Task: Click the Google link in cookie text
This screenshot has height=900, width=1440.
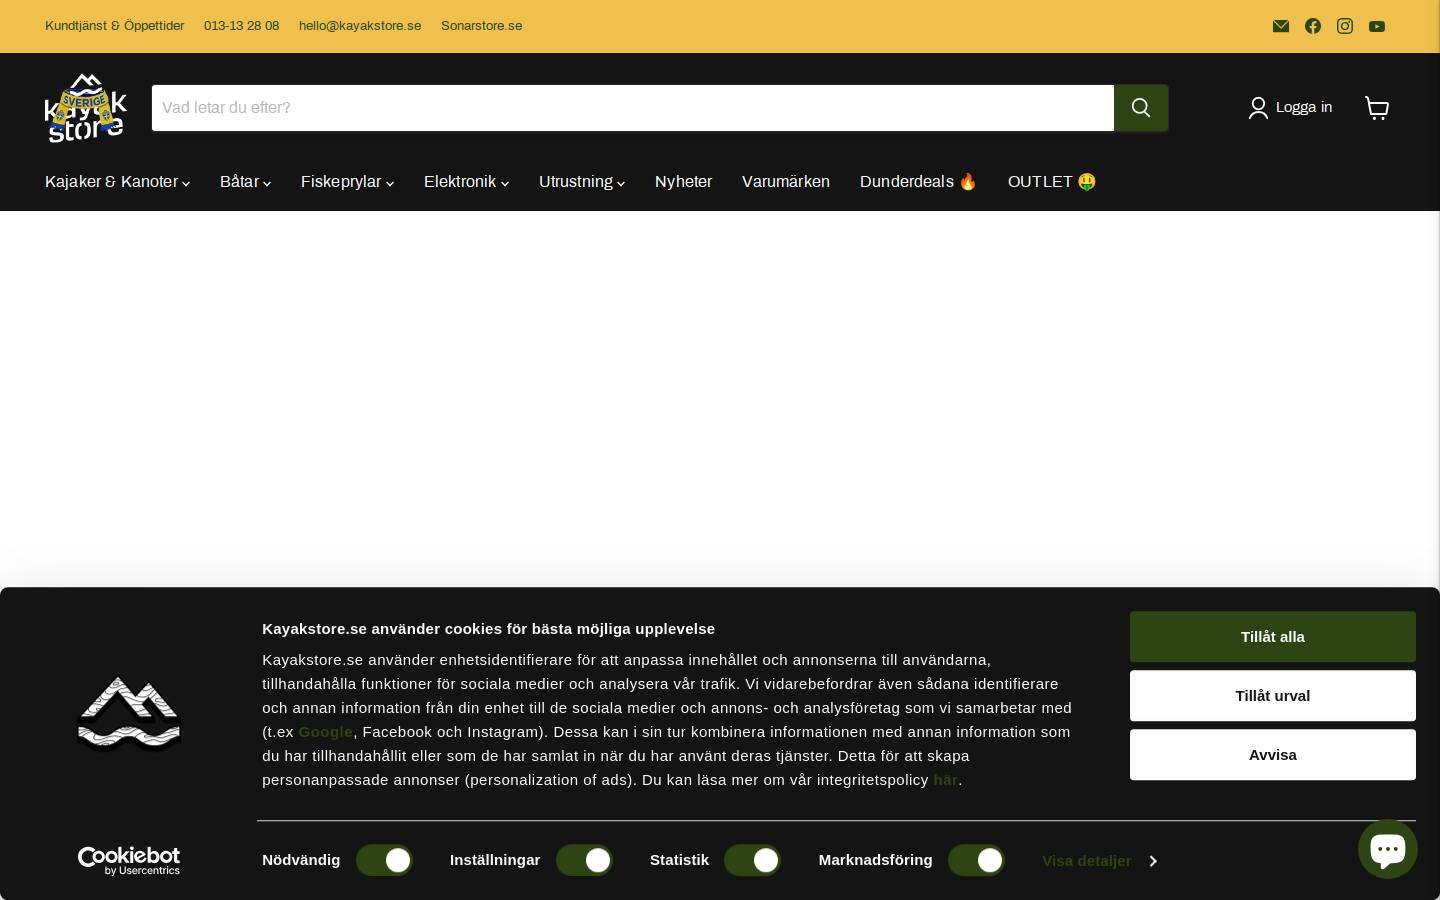Action: pyautogui.click(x=325, y=732)
